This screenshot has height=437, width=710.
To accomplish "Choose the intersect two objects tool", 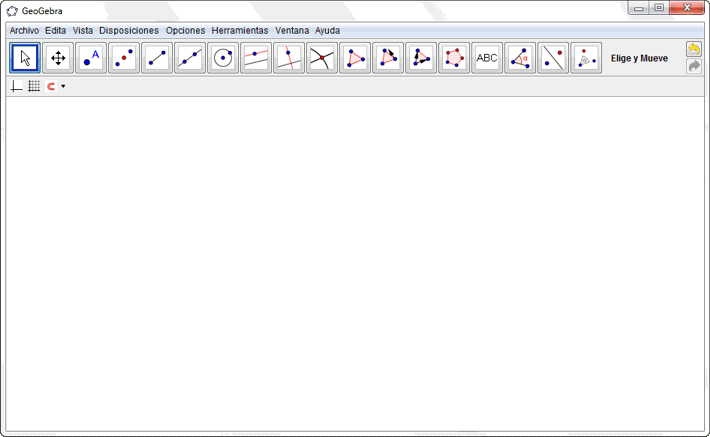I will [322, 58].
